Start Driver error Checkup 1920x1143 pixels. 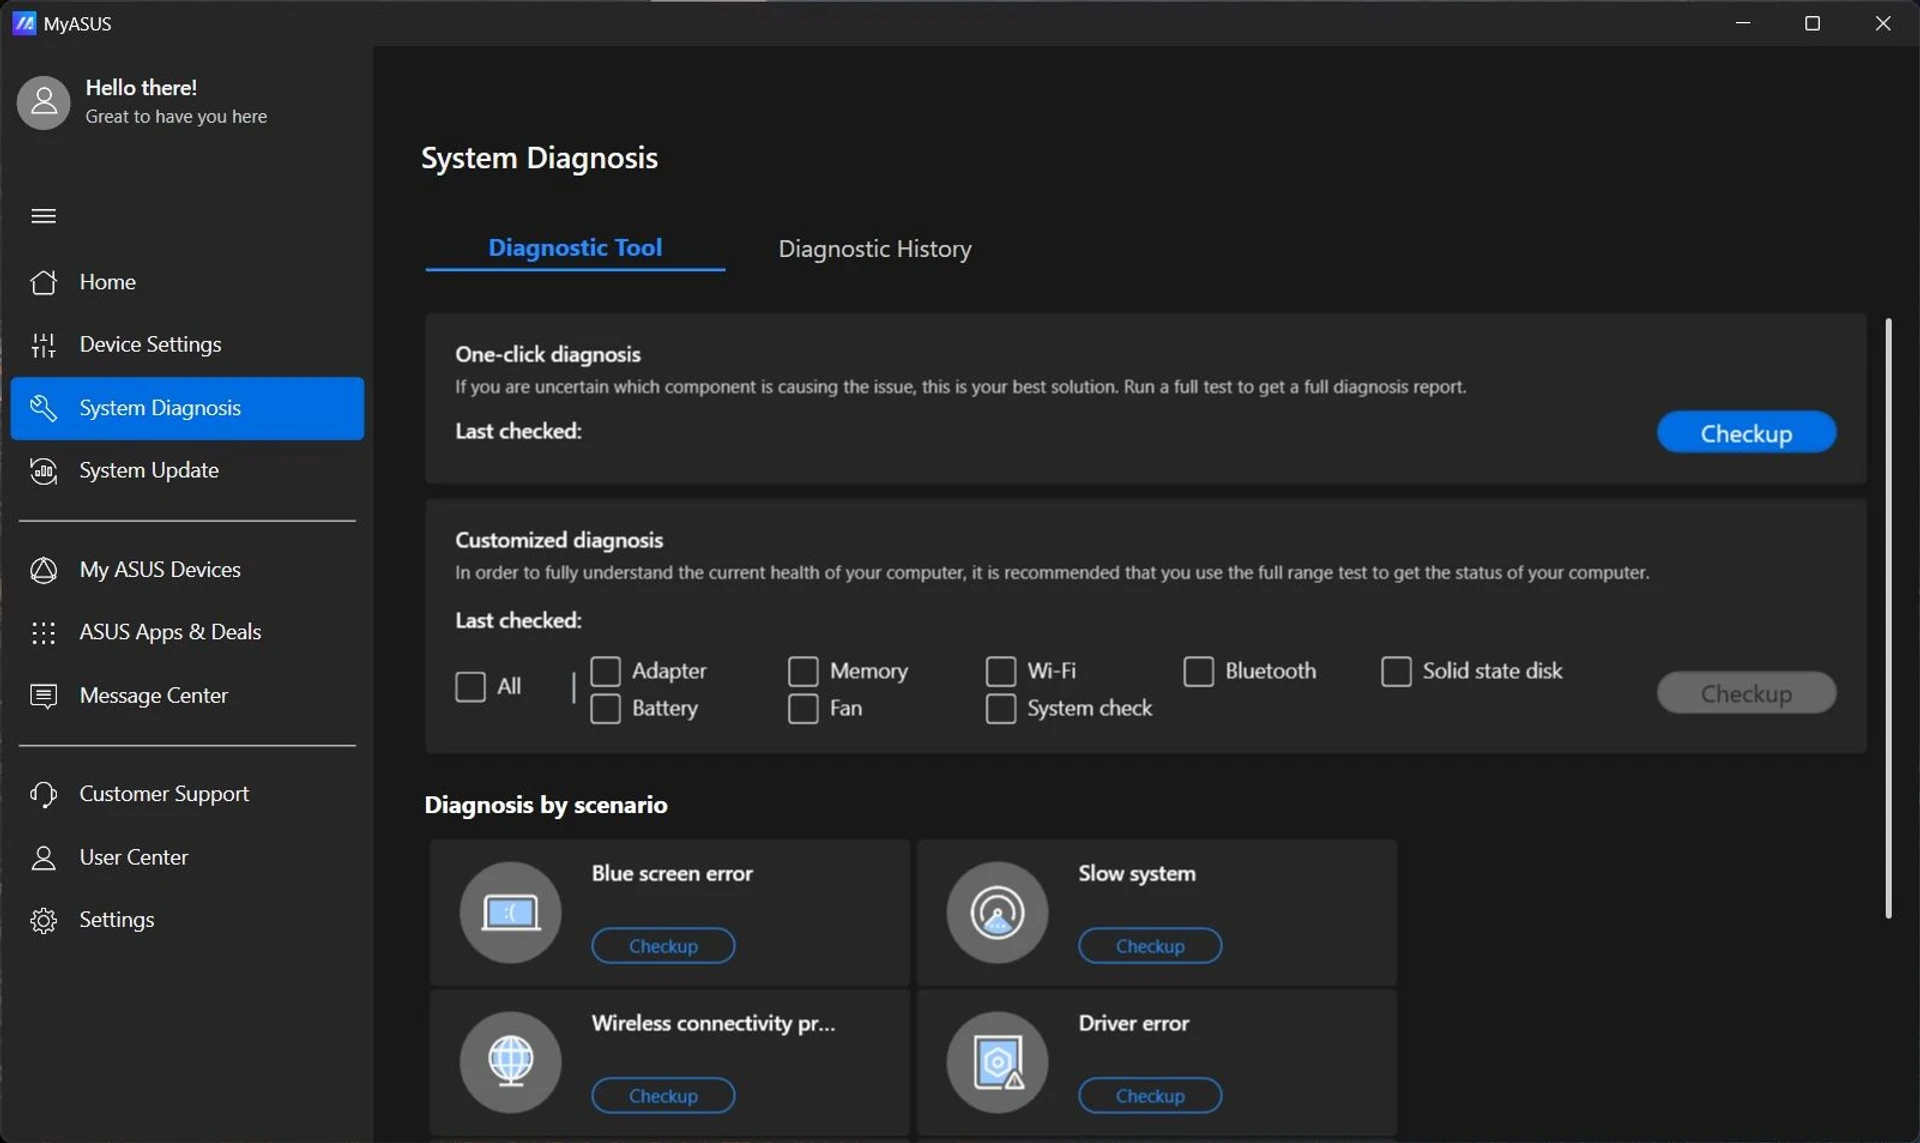coord(1150,1095)
